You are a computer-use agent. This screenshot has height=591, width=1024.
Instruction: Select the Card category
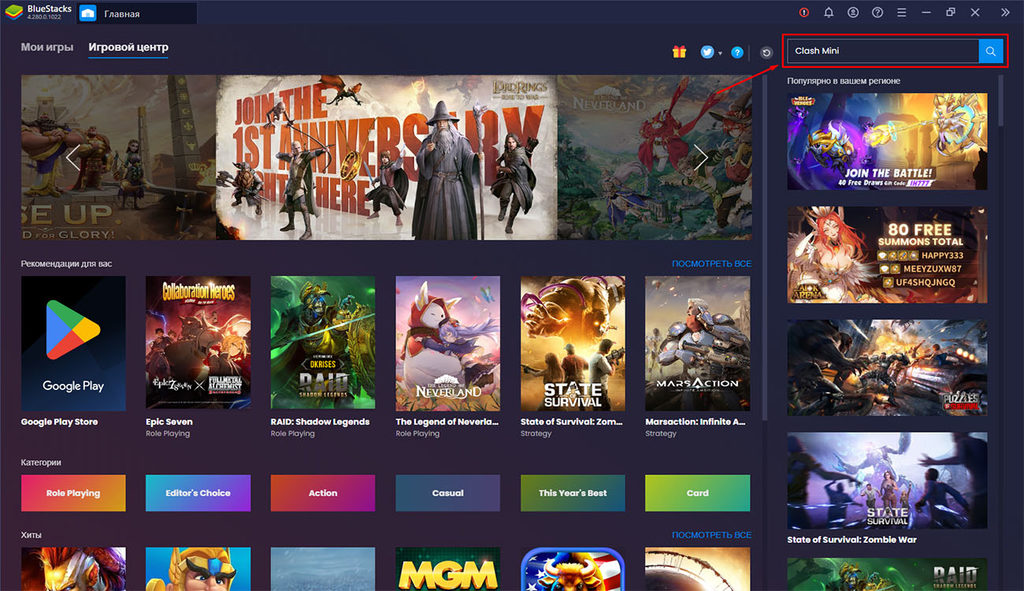click(x=697, y=493)
